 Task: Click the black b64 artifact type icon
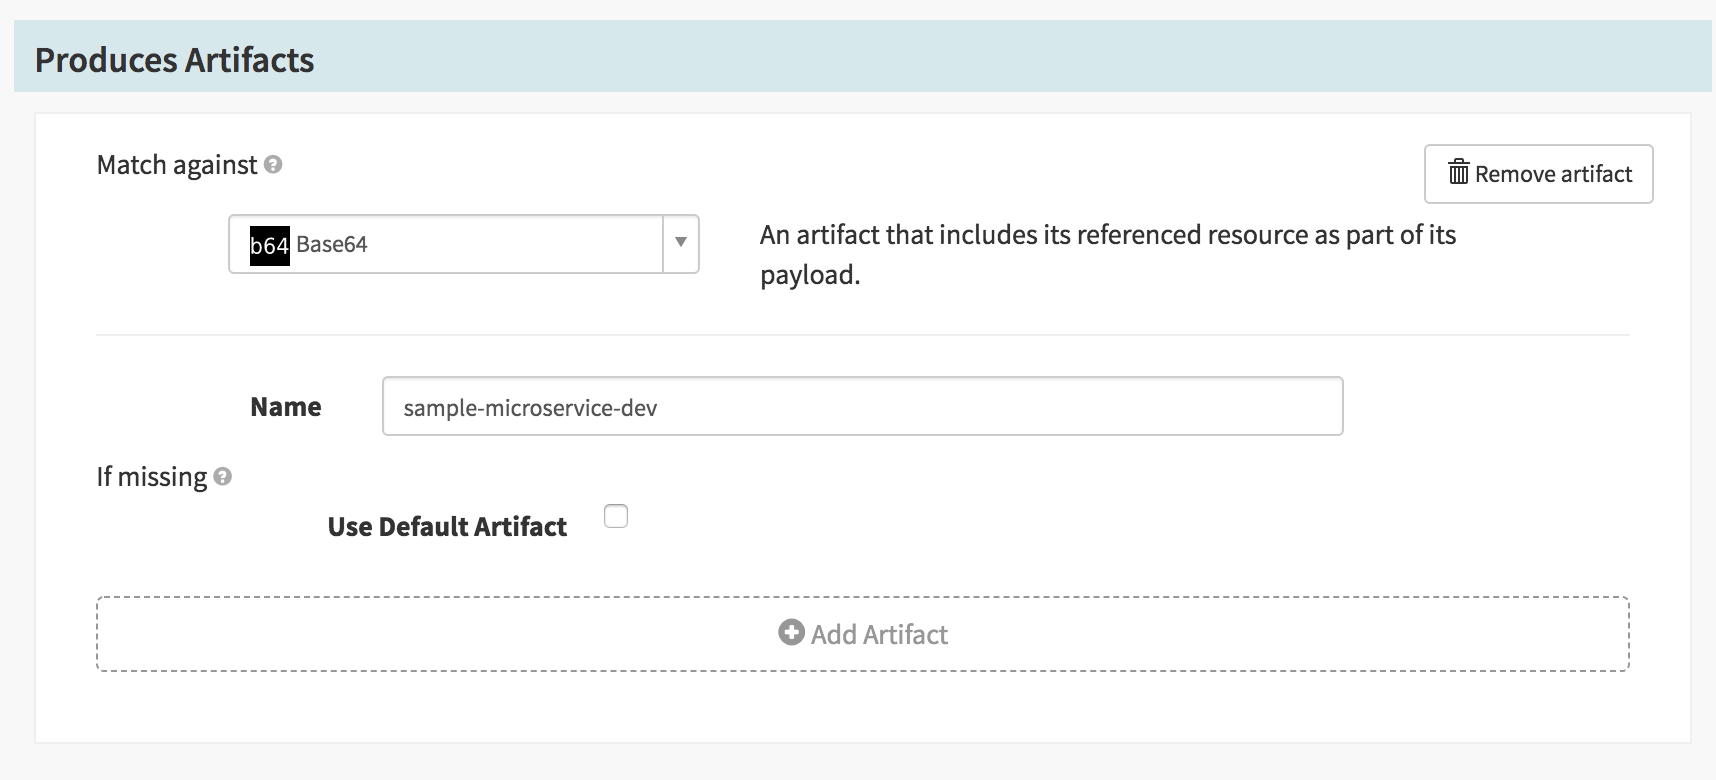coord(269,245)
